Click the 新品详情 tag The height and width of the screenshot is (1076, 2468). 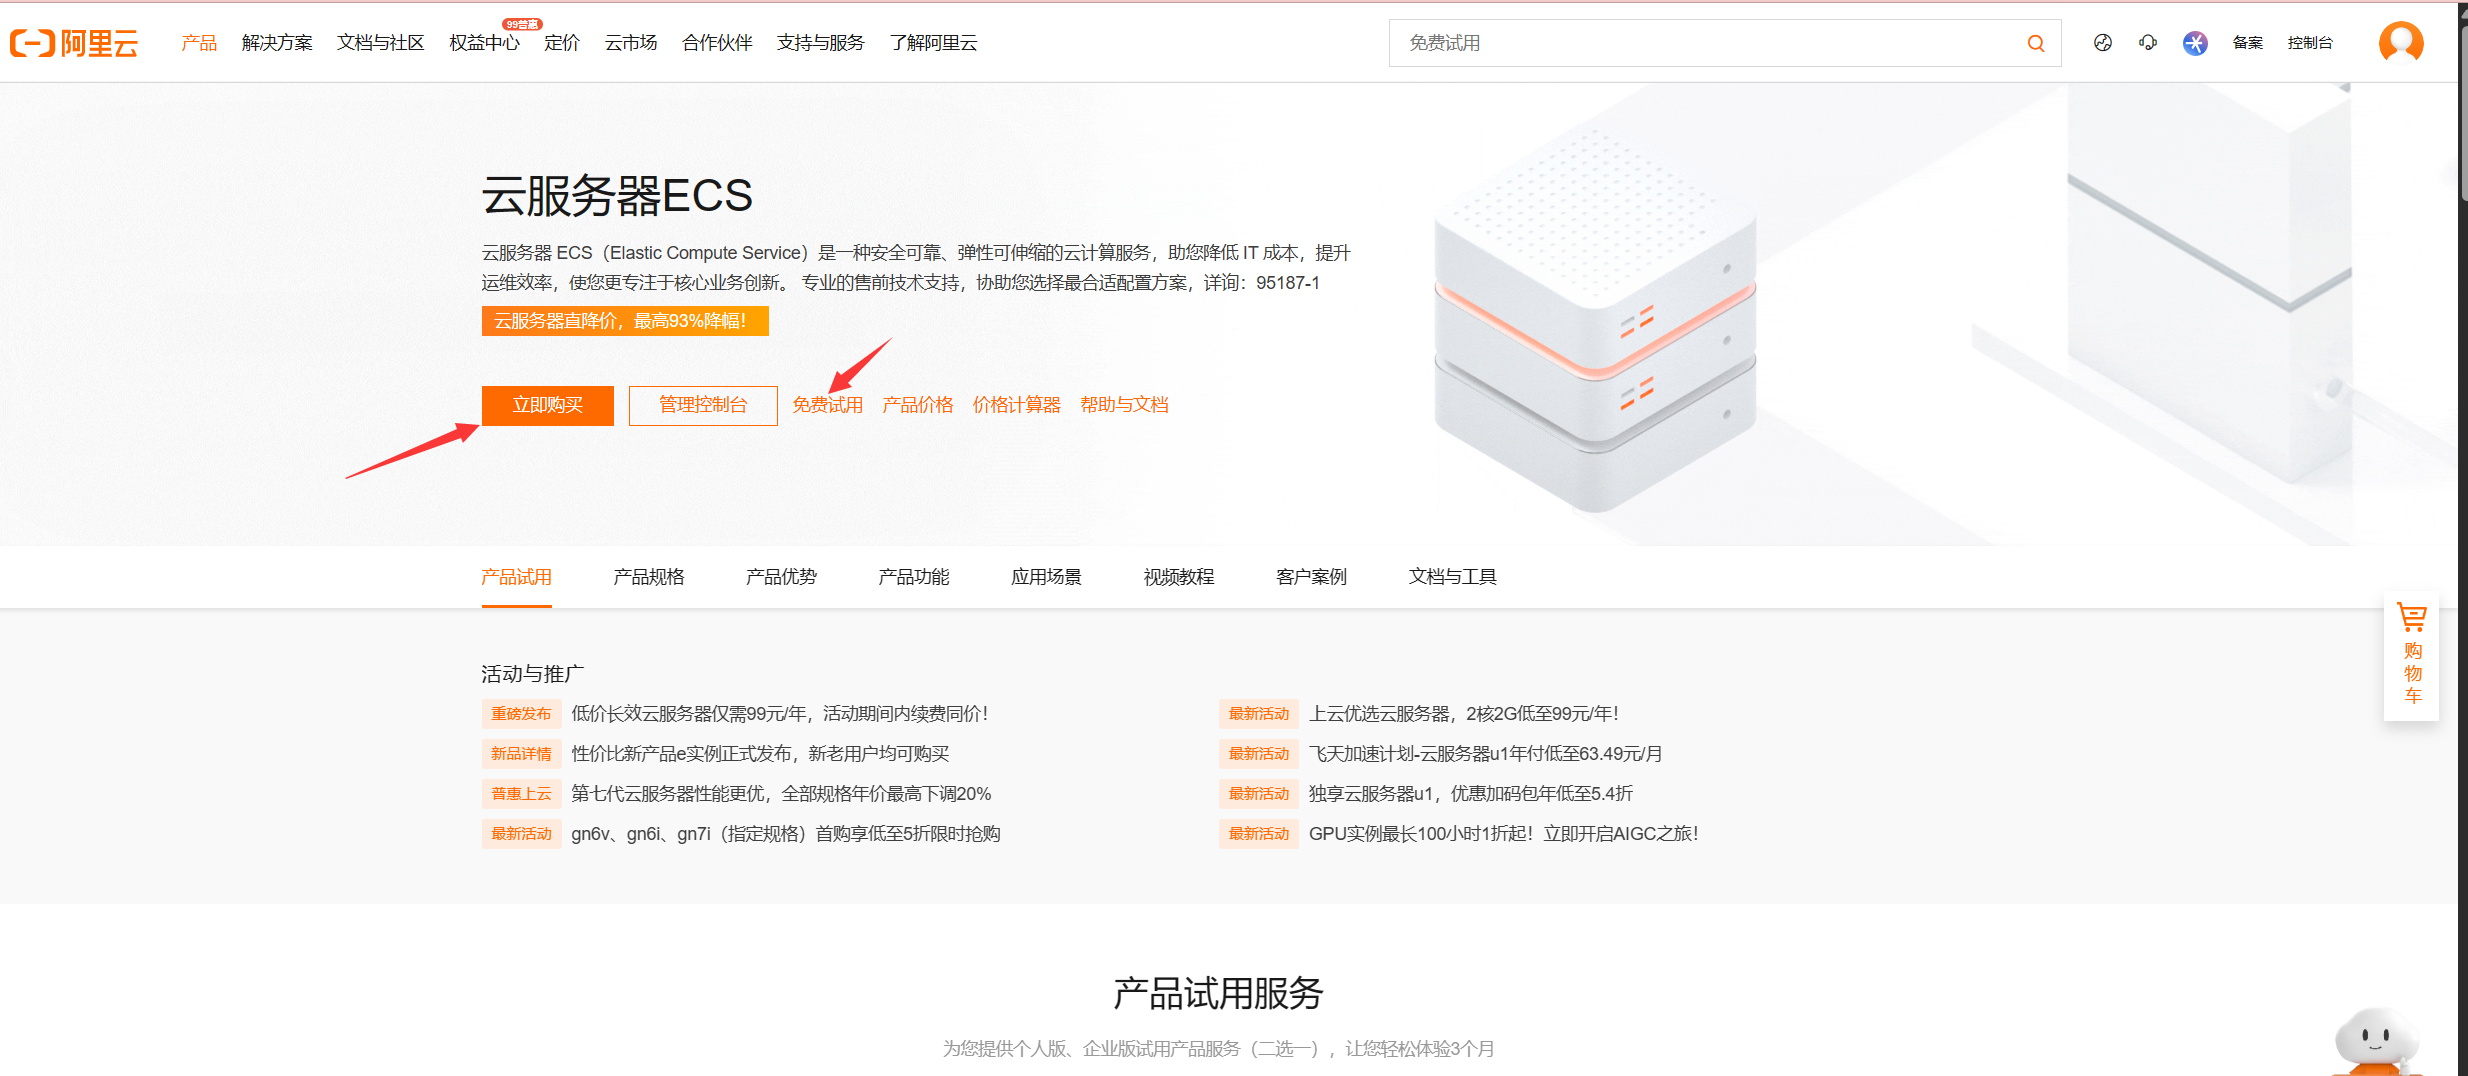(x=521, y=754)
